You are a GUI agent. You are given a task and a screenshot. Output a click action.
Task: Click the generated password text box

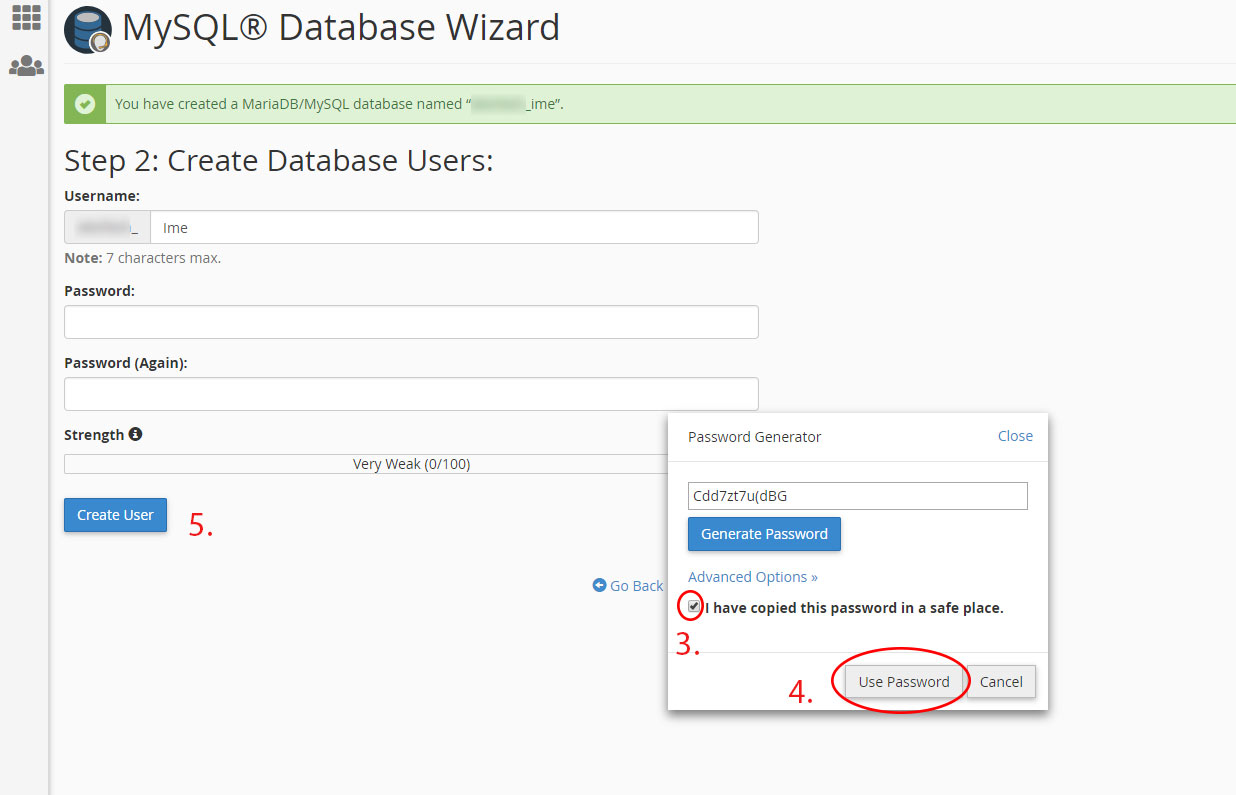[857, 496]
